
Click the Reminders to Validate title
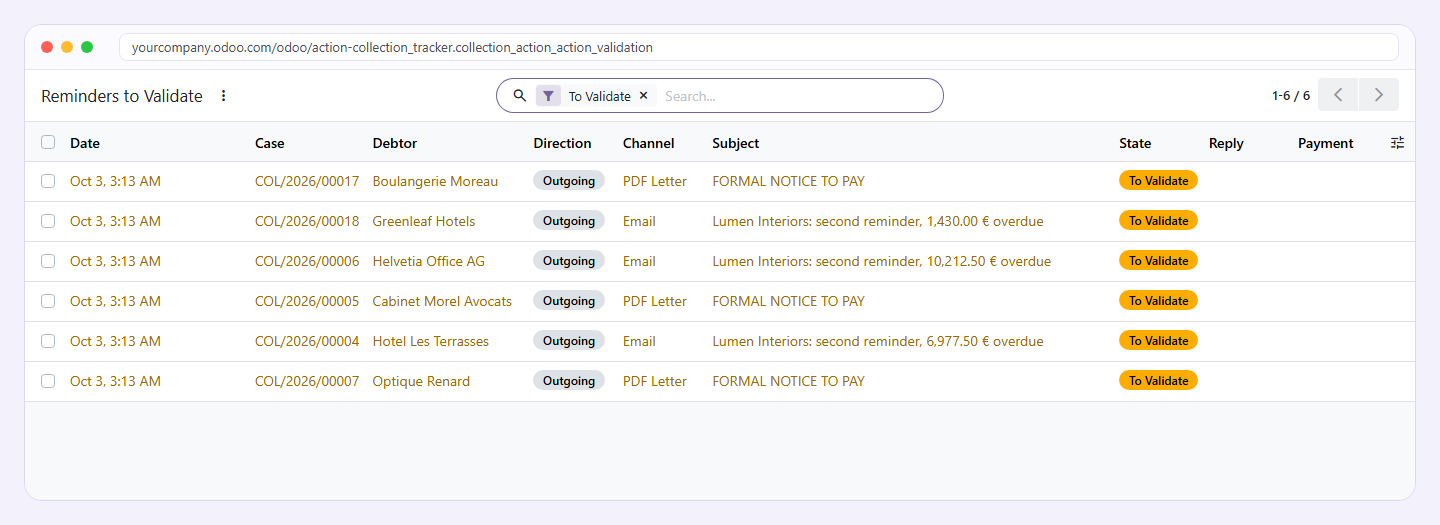point(122,96)
